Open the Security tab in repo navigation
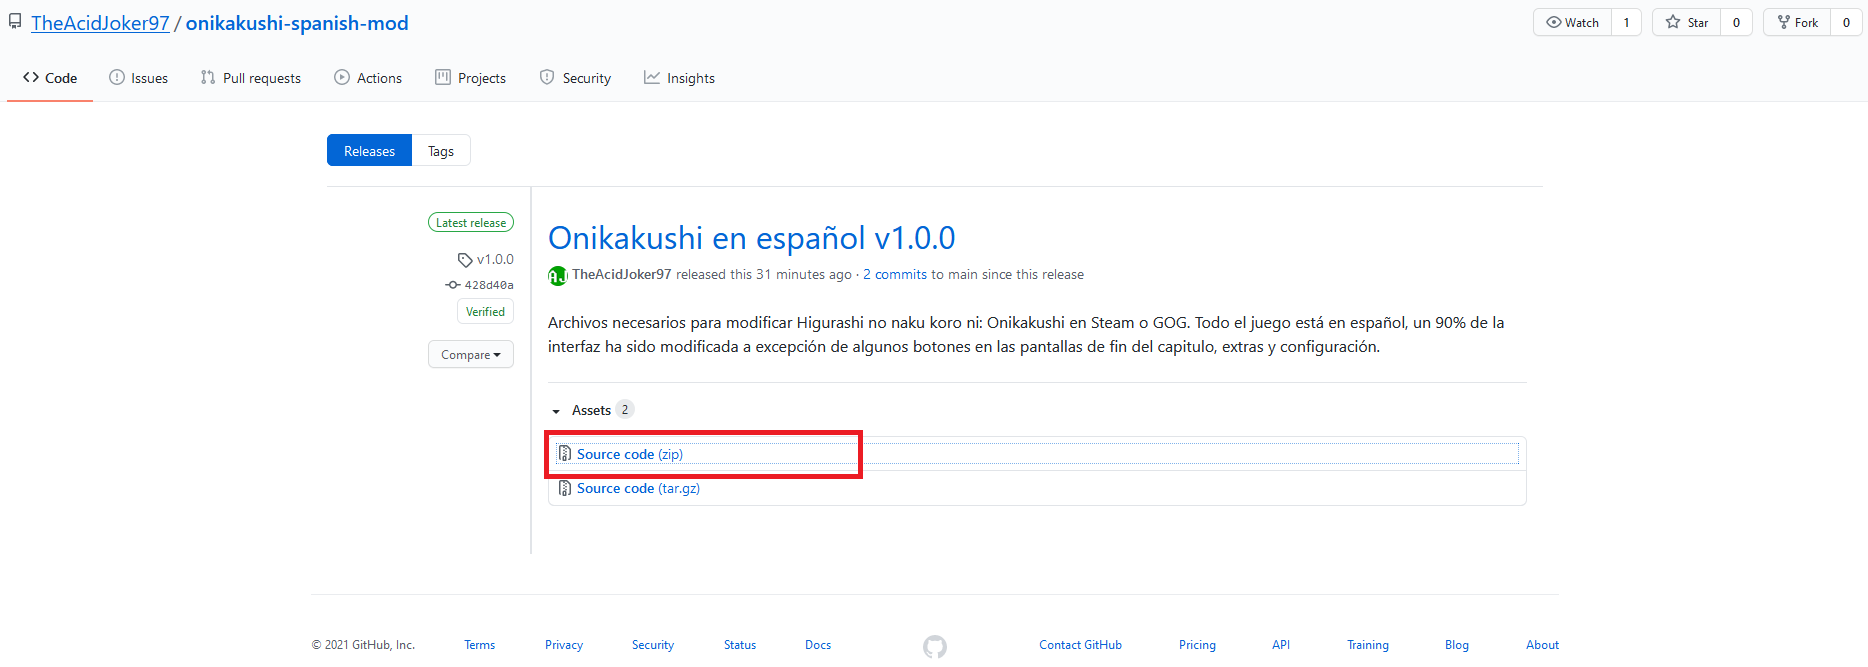Viewport: 1868px width, 667px height. point(575,78)
